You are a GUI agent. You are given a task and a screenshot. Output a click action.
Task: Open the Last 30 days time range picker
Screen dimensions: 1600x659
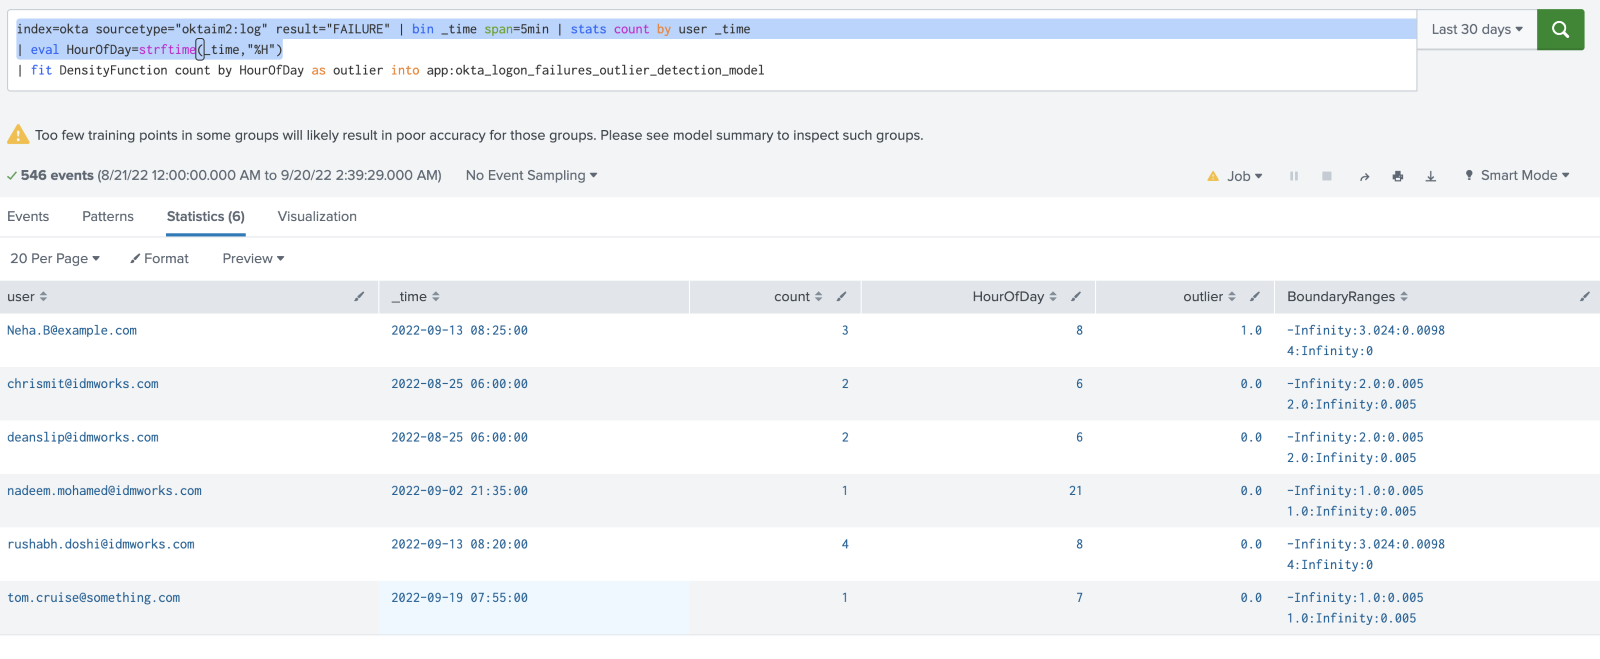1477,30
